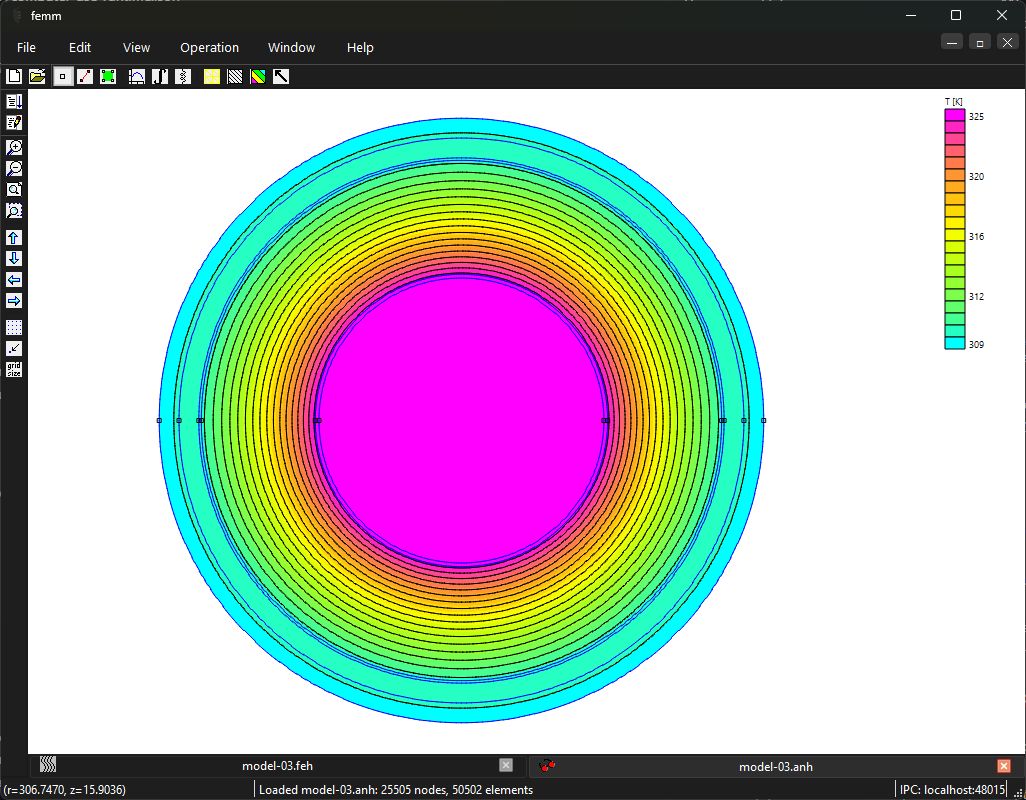Toggle the striped contour plot icon
1026x800 pixels.
tap(235, 77)
